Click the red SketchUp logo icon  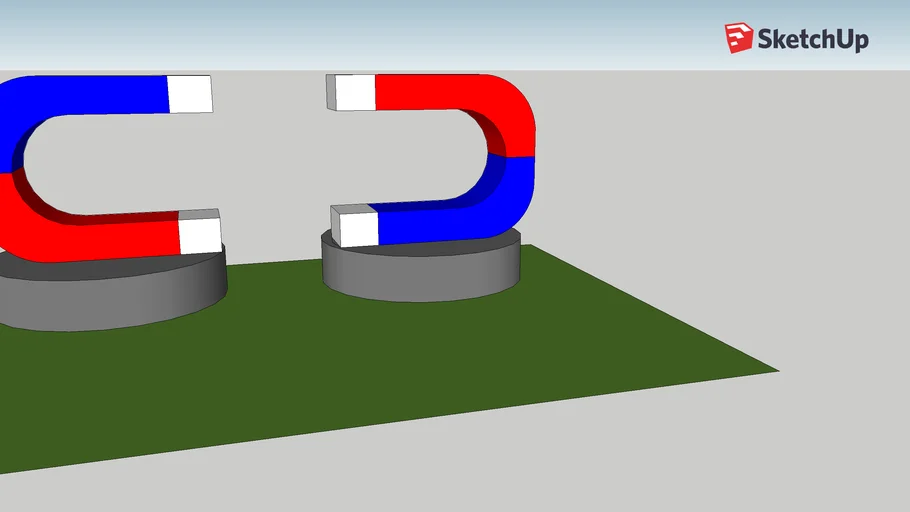pyautogui.click(x=738, y=38)
